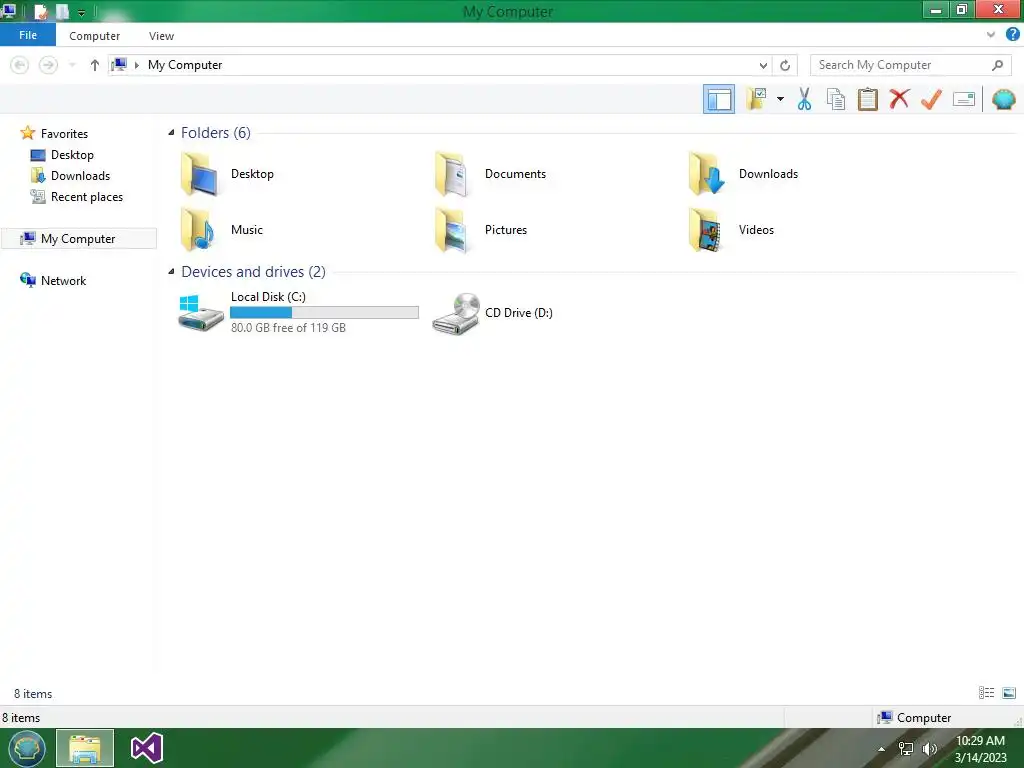1024x768 pixels.
Task: Click the folder options icon with checkbox
Action: point(756,99)
